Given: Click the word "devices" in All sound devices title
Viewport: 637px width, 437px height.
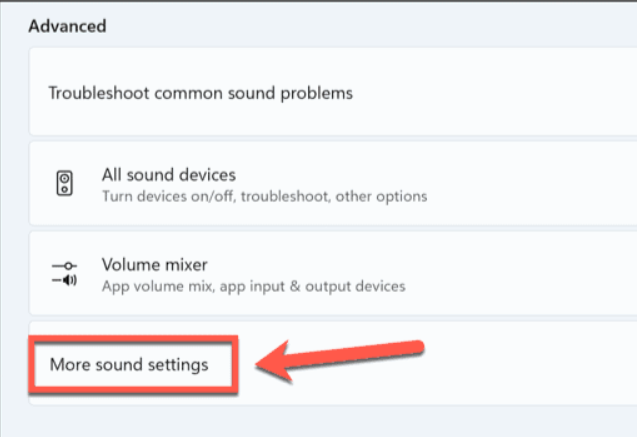Looking at the screenshot, I should [x=206, y=175].
